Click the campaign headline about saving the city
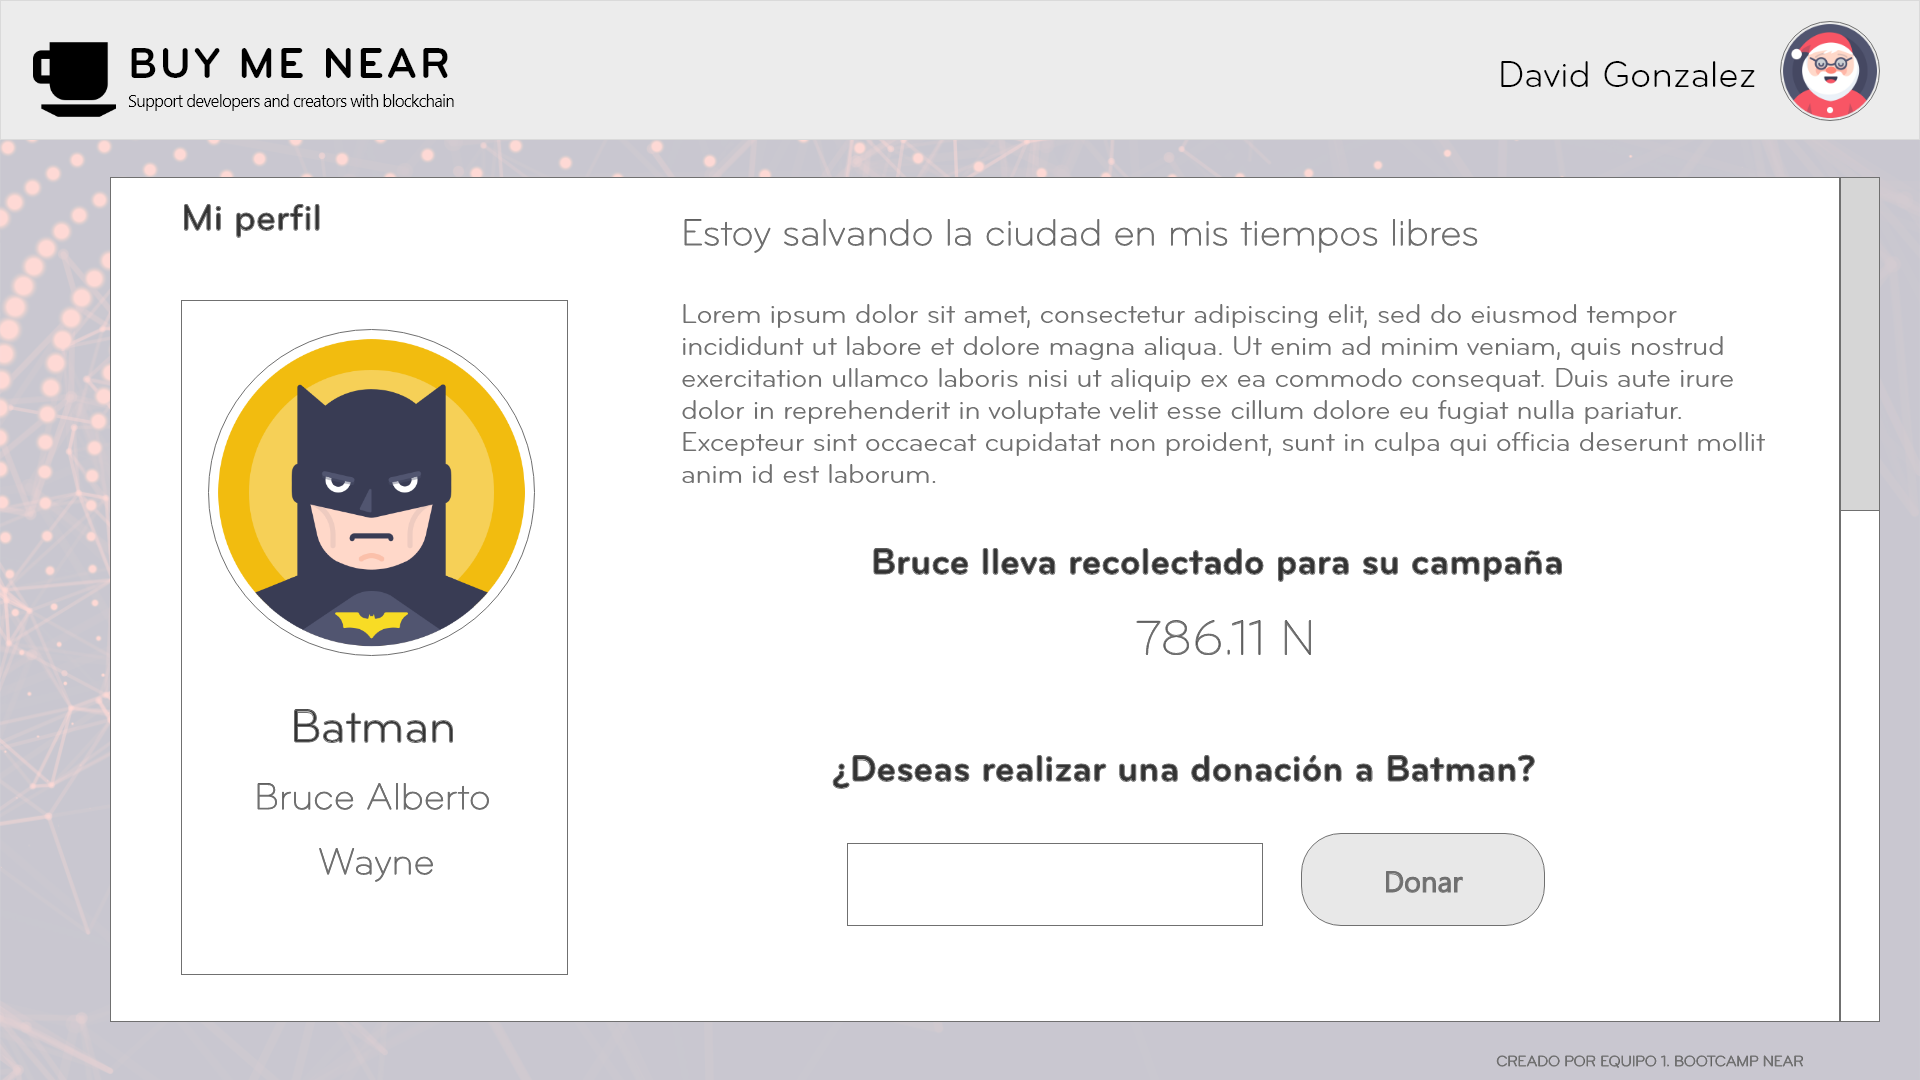This screenshot has height=1080, width=1920. pyautogui.click(x=1079, y=234)
